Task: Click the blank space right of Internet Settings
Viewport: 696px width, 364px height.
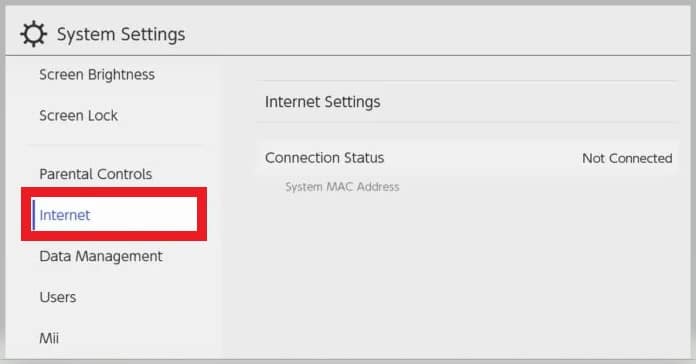Action: coord(528,102)
